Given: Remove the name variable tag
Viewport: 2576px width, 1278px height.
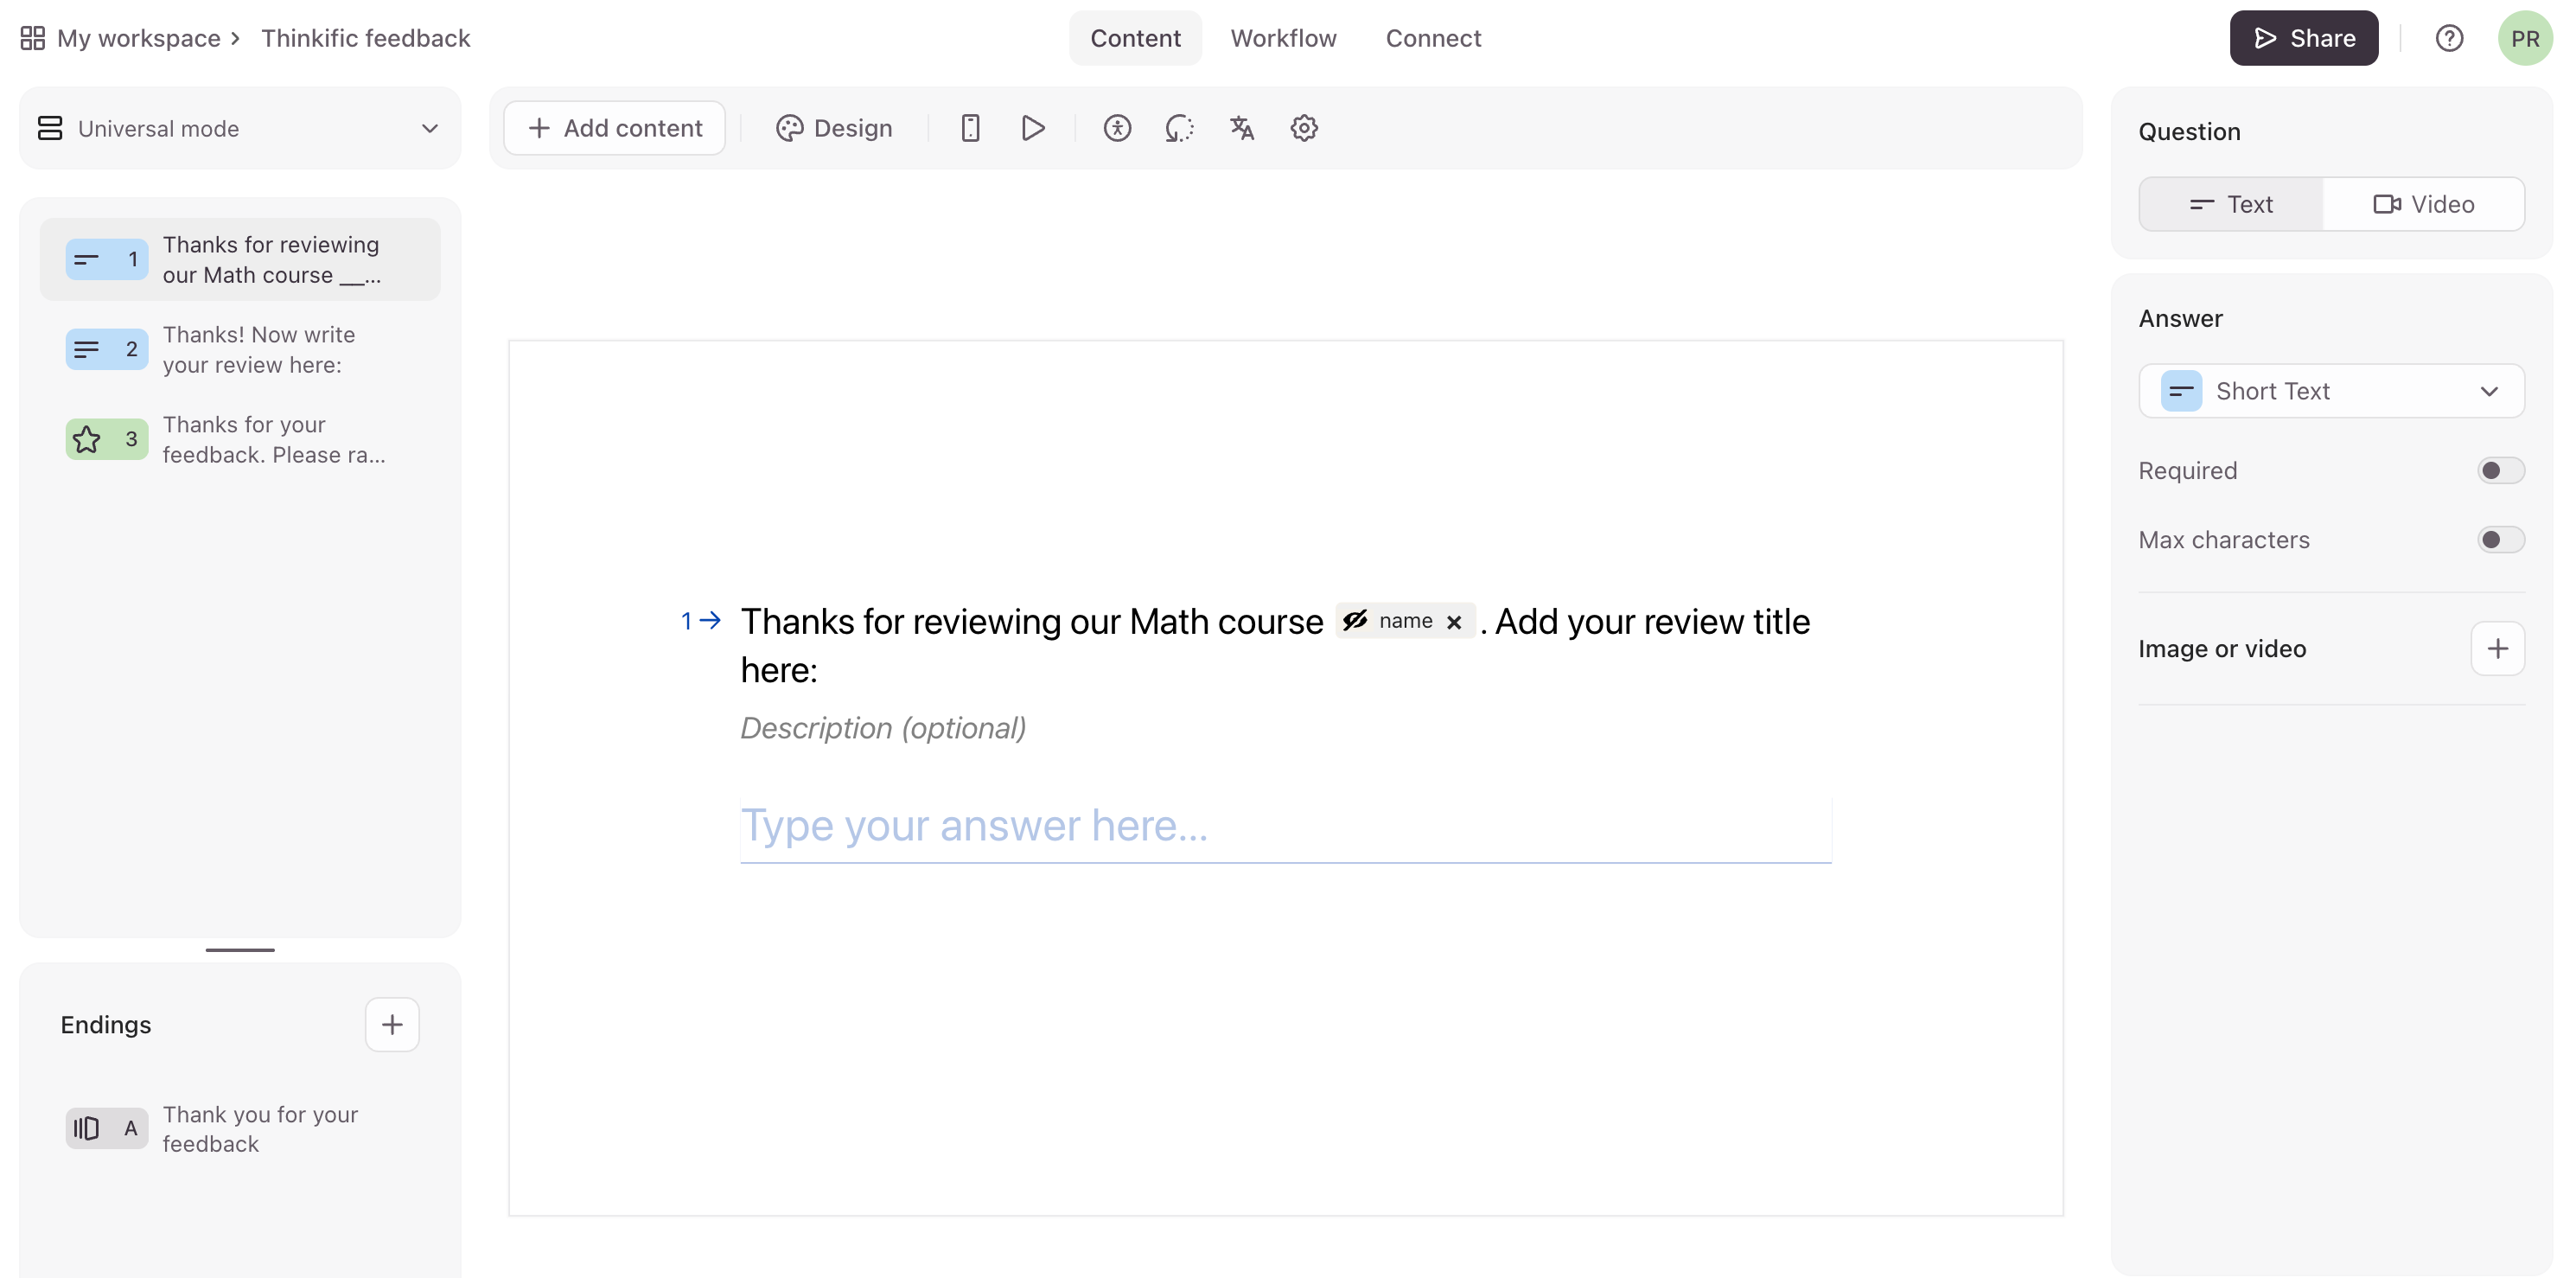Looking at the screenshot, I should 1454,622.
